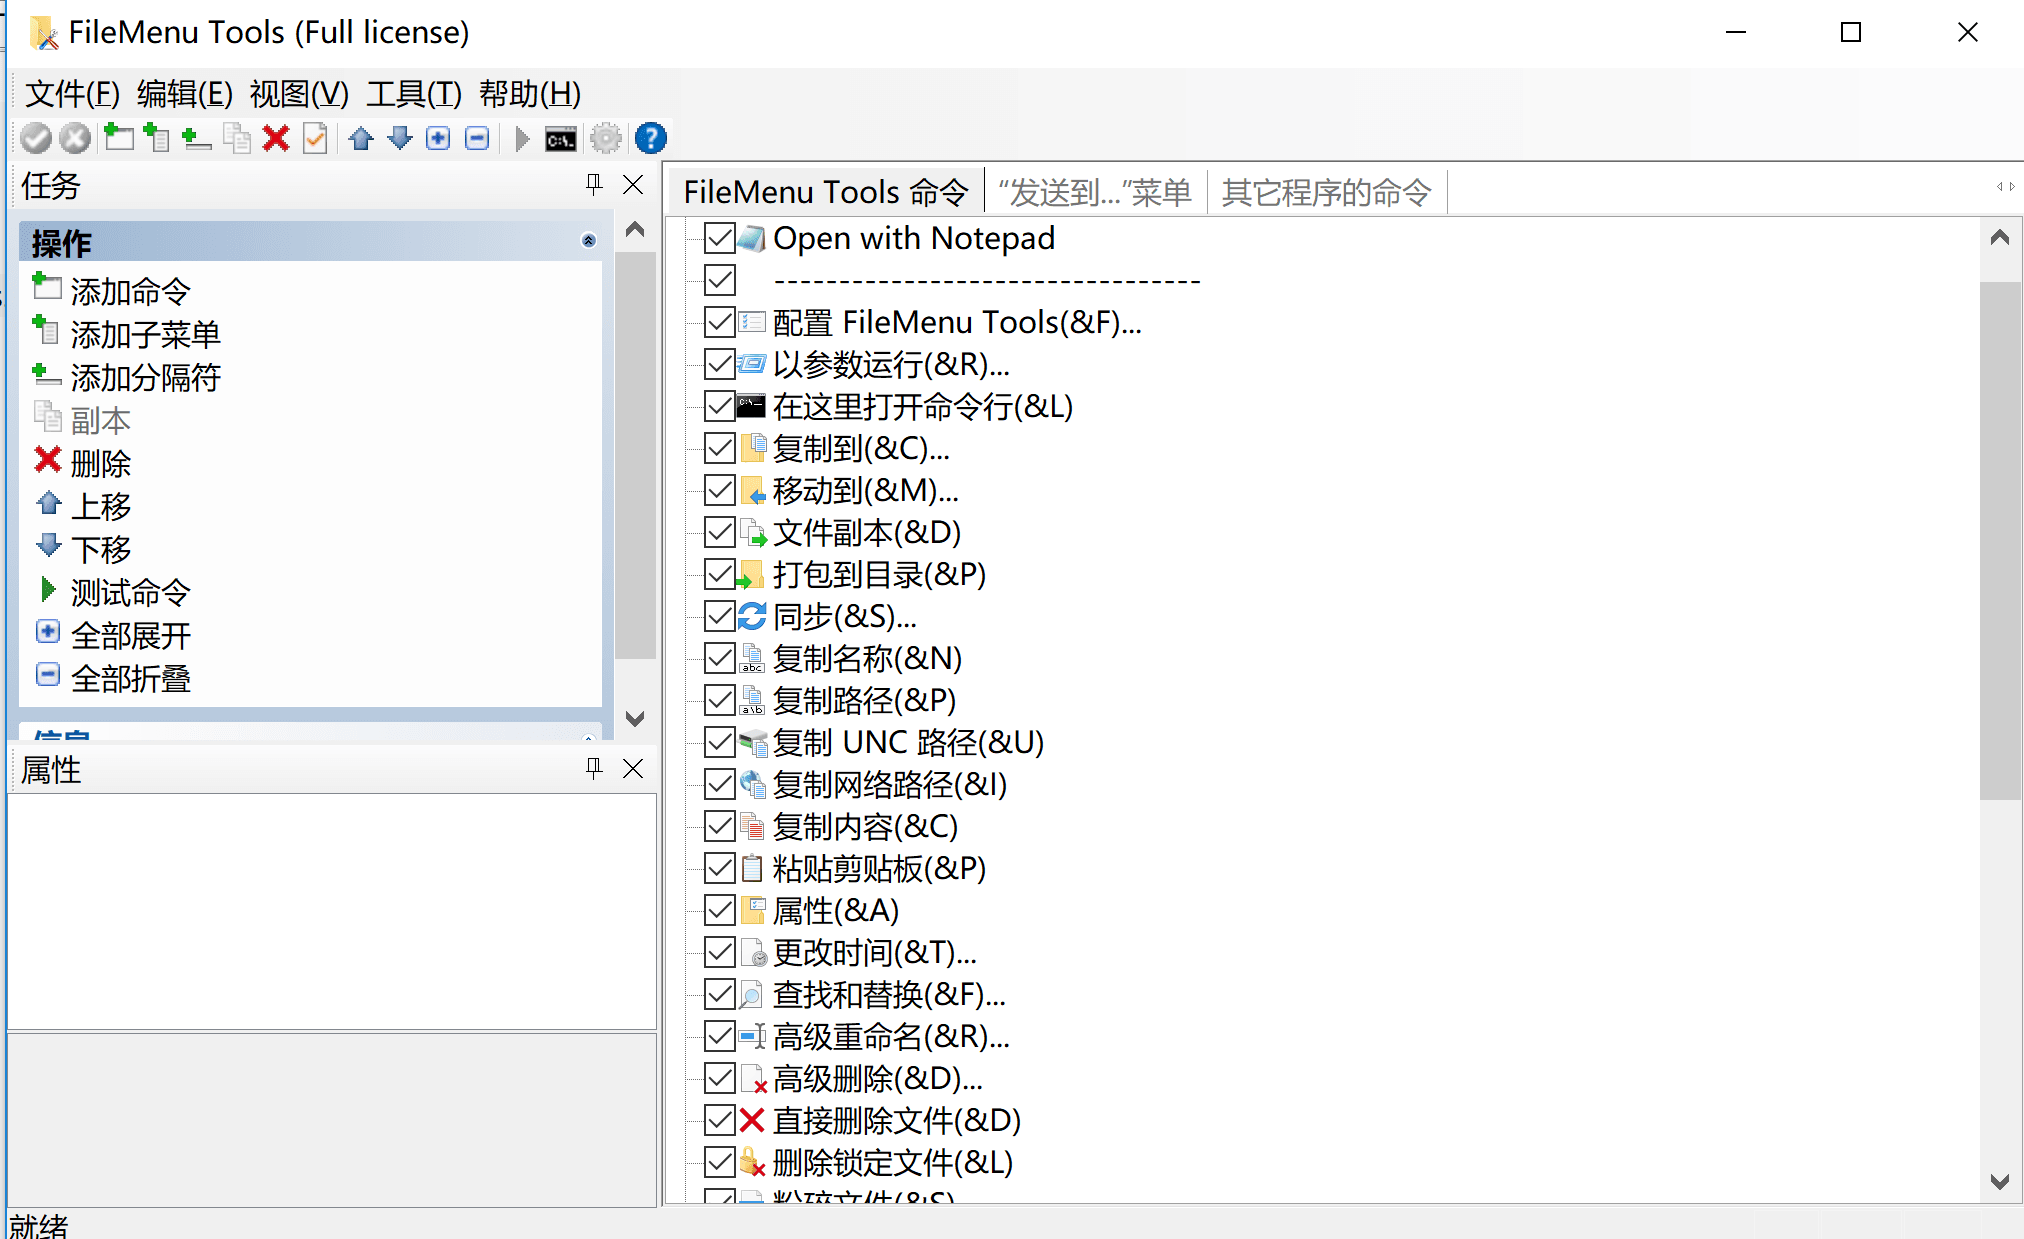The image size is (2024, 1239).
Task: Click the move up blue arrow toolbar icon
Action: (x=361, y=138)
